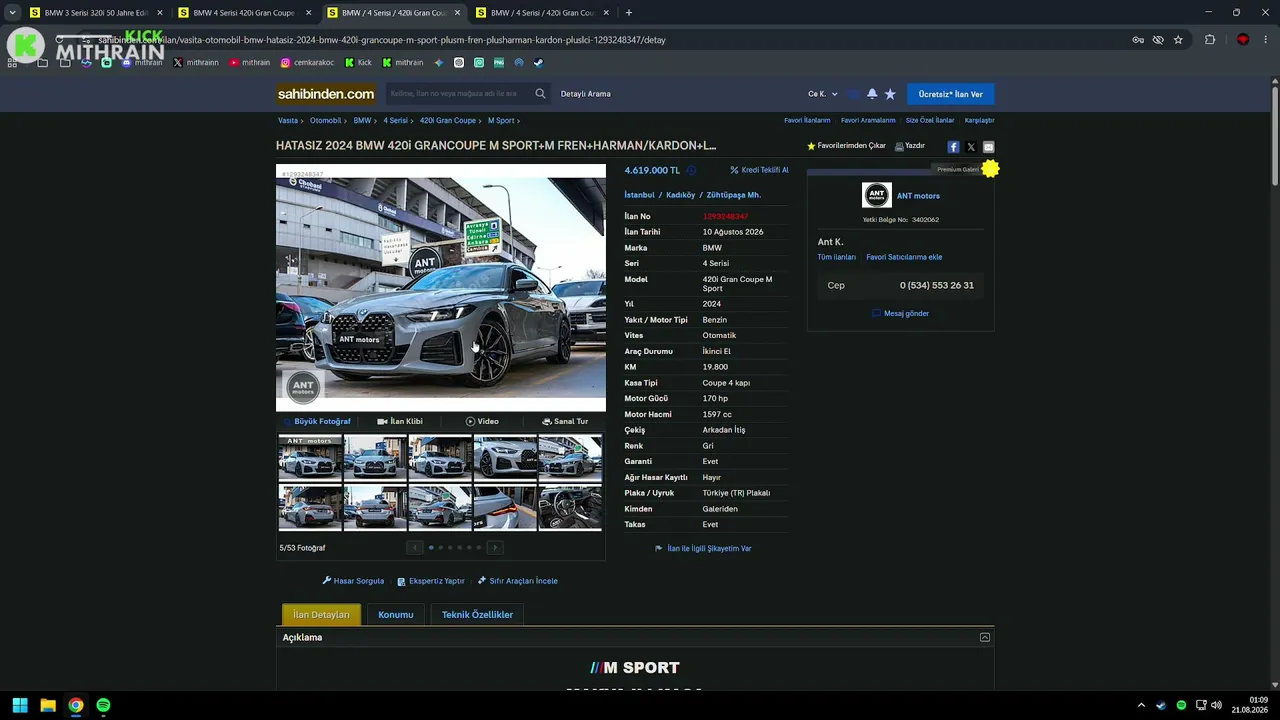
Task: Click the main car photo
Action: (x=441, y=288)
